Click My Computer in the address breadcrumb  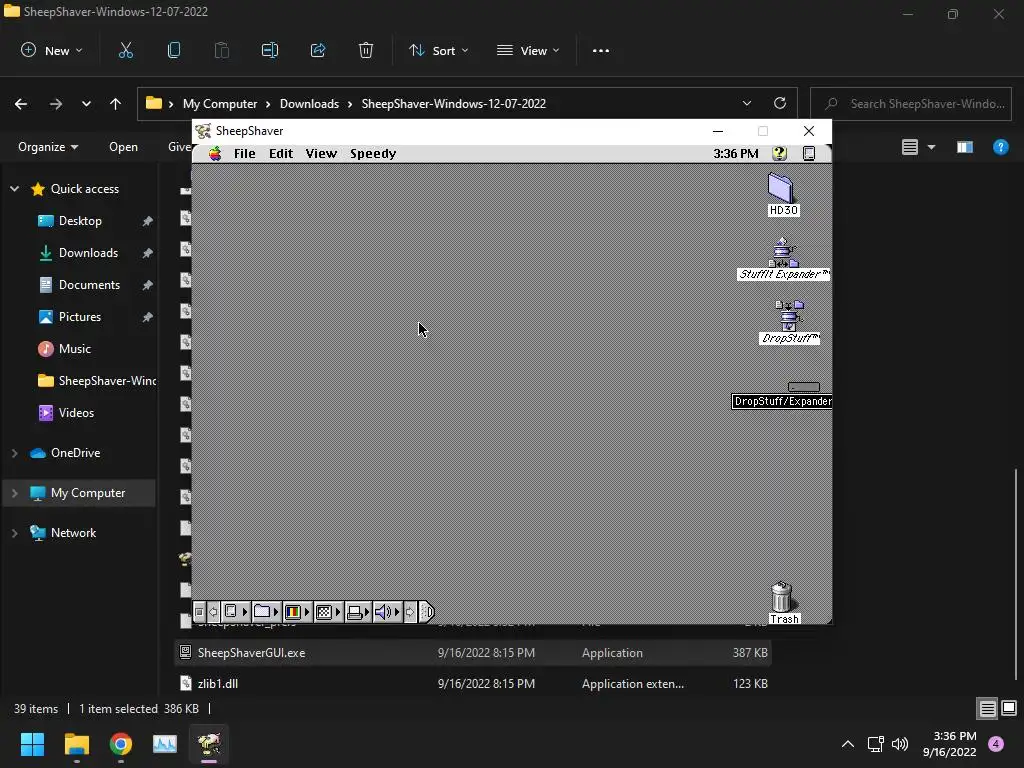point(220,104)
